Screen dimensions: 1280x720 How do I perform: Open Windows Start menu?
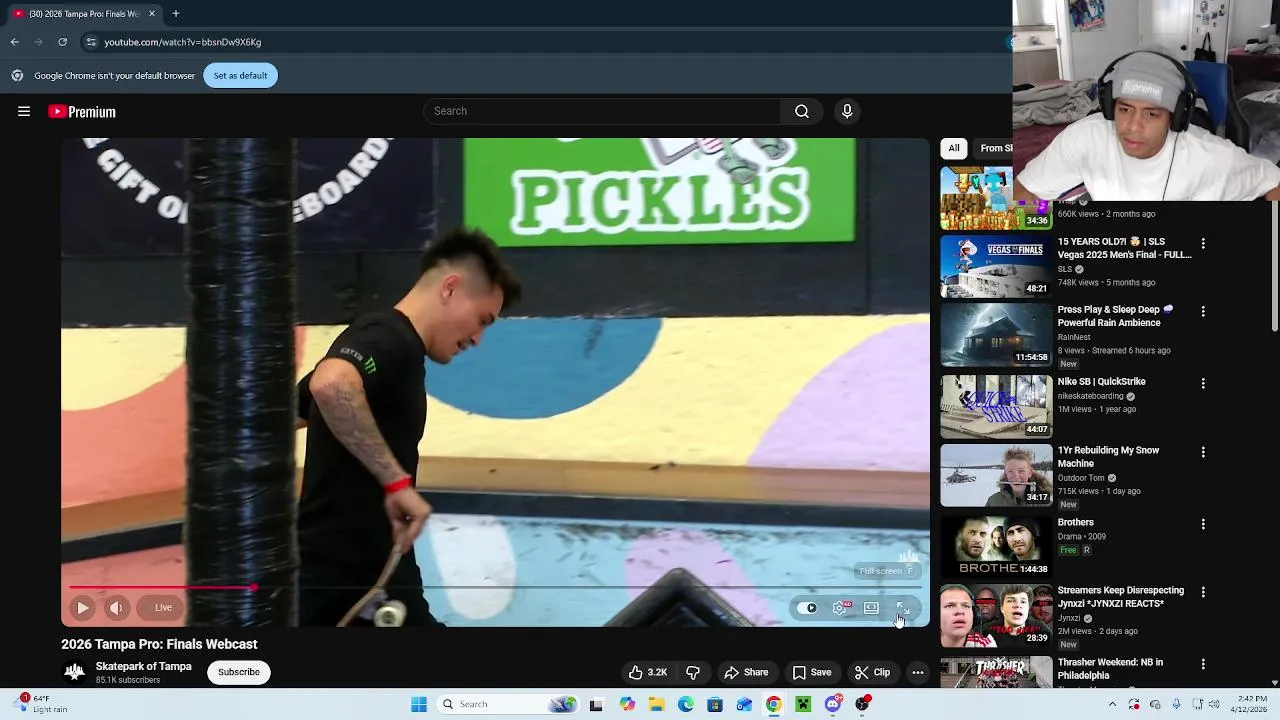tap(419, 704)
